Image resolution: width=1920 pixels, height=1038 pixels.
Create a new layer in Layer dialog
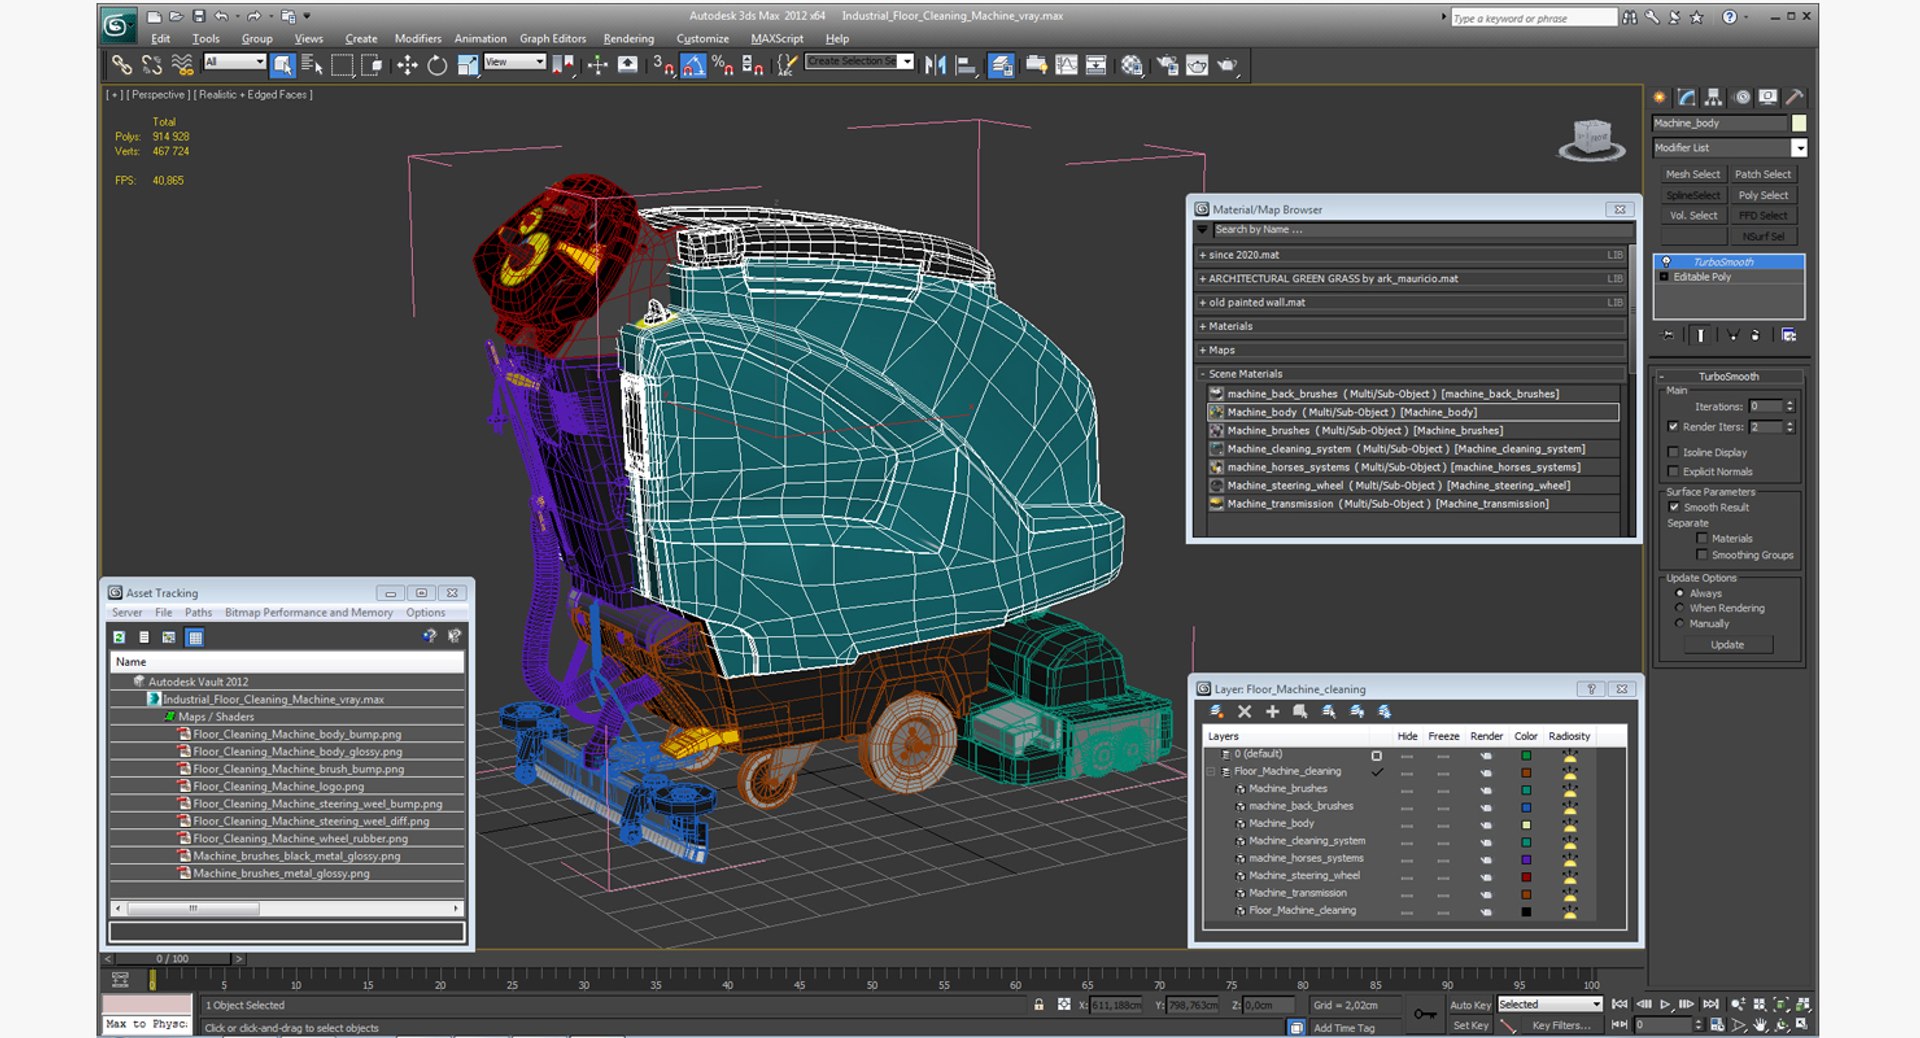(x=1217, y=712)
